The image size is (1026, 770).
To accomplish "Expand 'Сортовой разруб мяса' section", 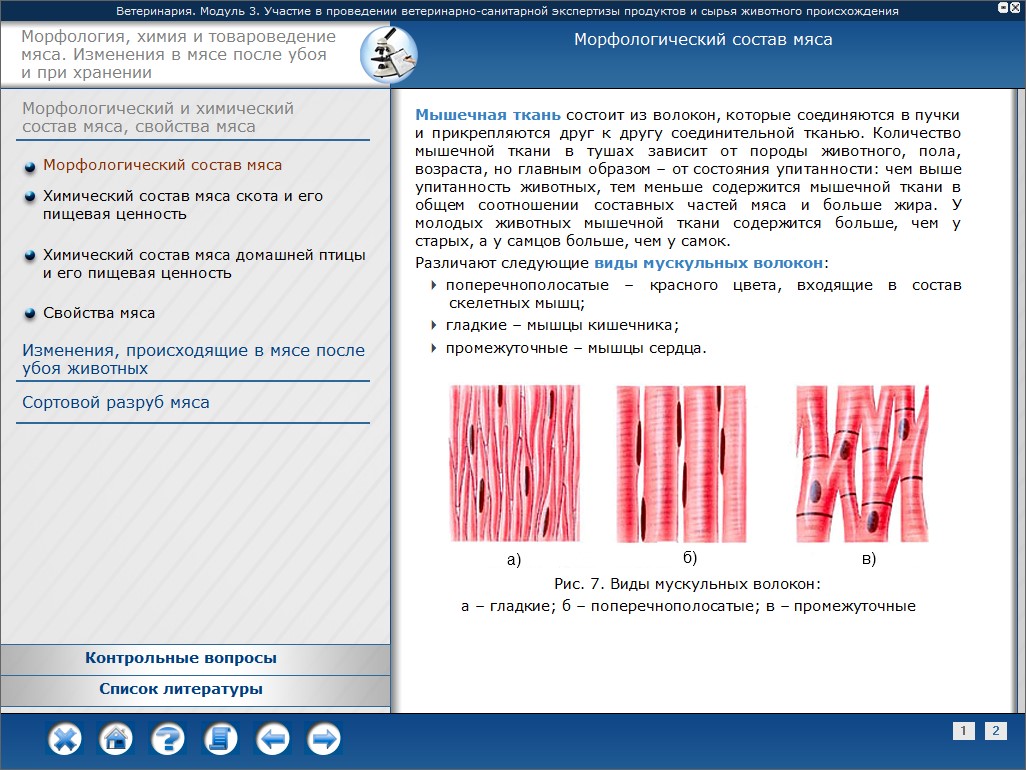I will point(116,403).
